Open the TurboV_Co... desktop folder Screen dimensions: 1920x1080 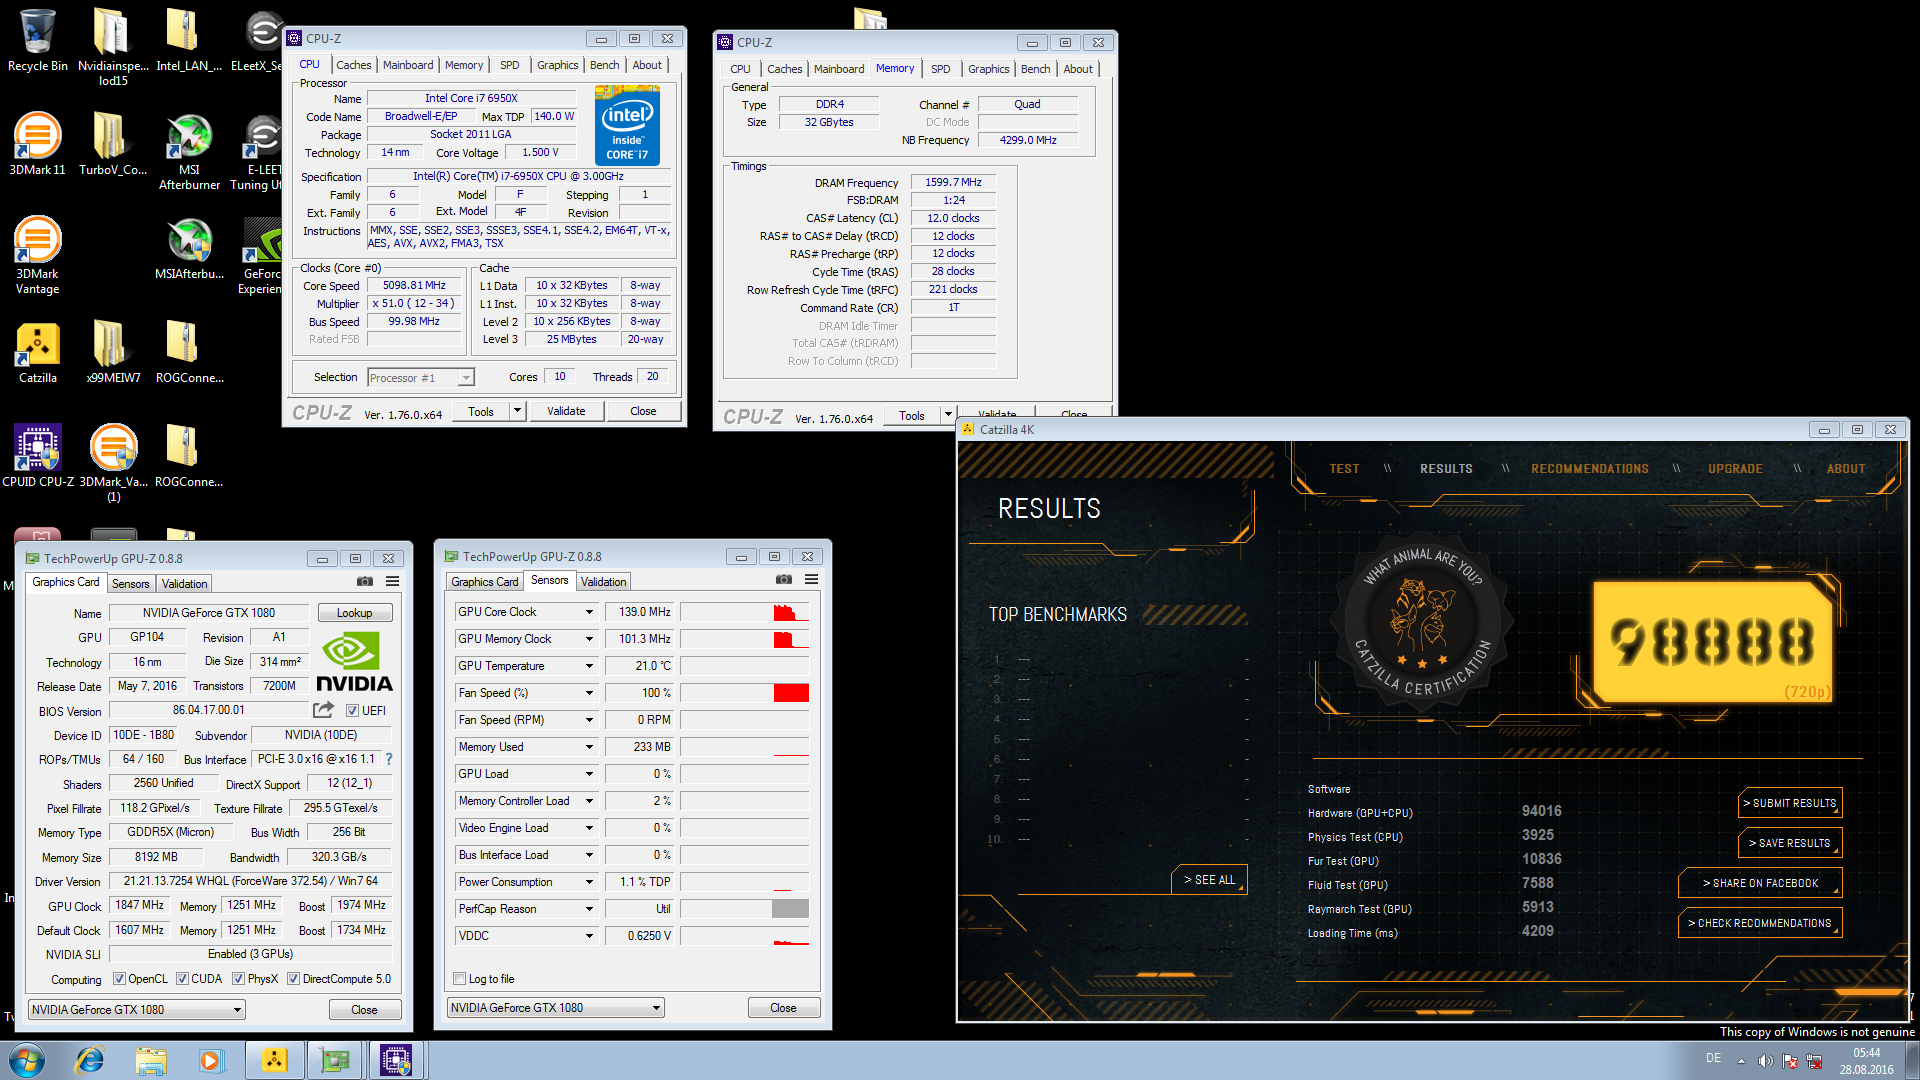(x=113, y=143)
